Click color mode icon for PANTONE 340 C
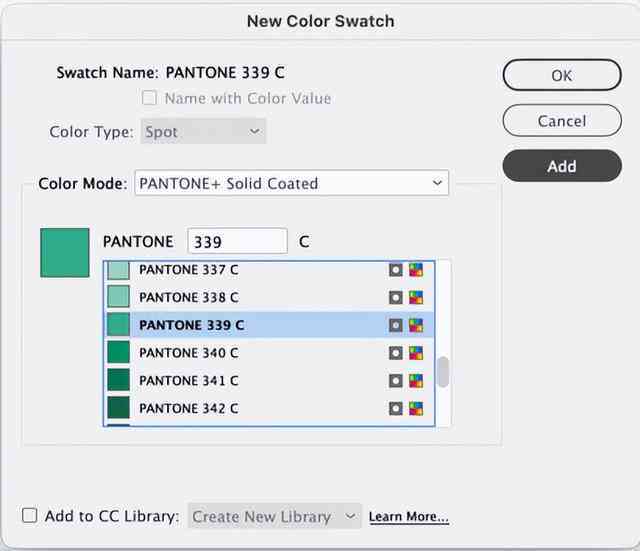The height and width of the screenshot is (551, 640). click(x=416, y=353)
